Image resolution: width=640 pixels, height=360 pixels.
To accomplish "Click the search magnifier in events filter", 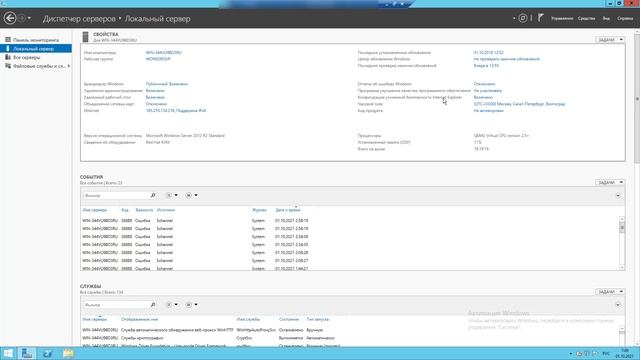I will click(153, 196).
